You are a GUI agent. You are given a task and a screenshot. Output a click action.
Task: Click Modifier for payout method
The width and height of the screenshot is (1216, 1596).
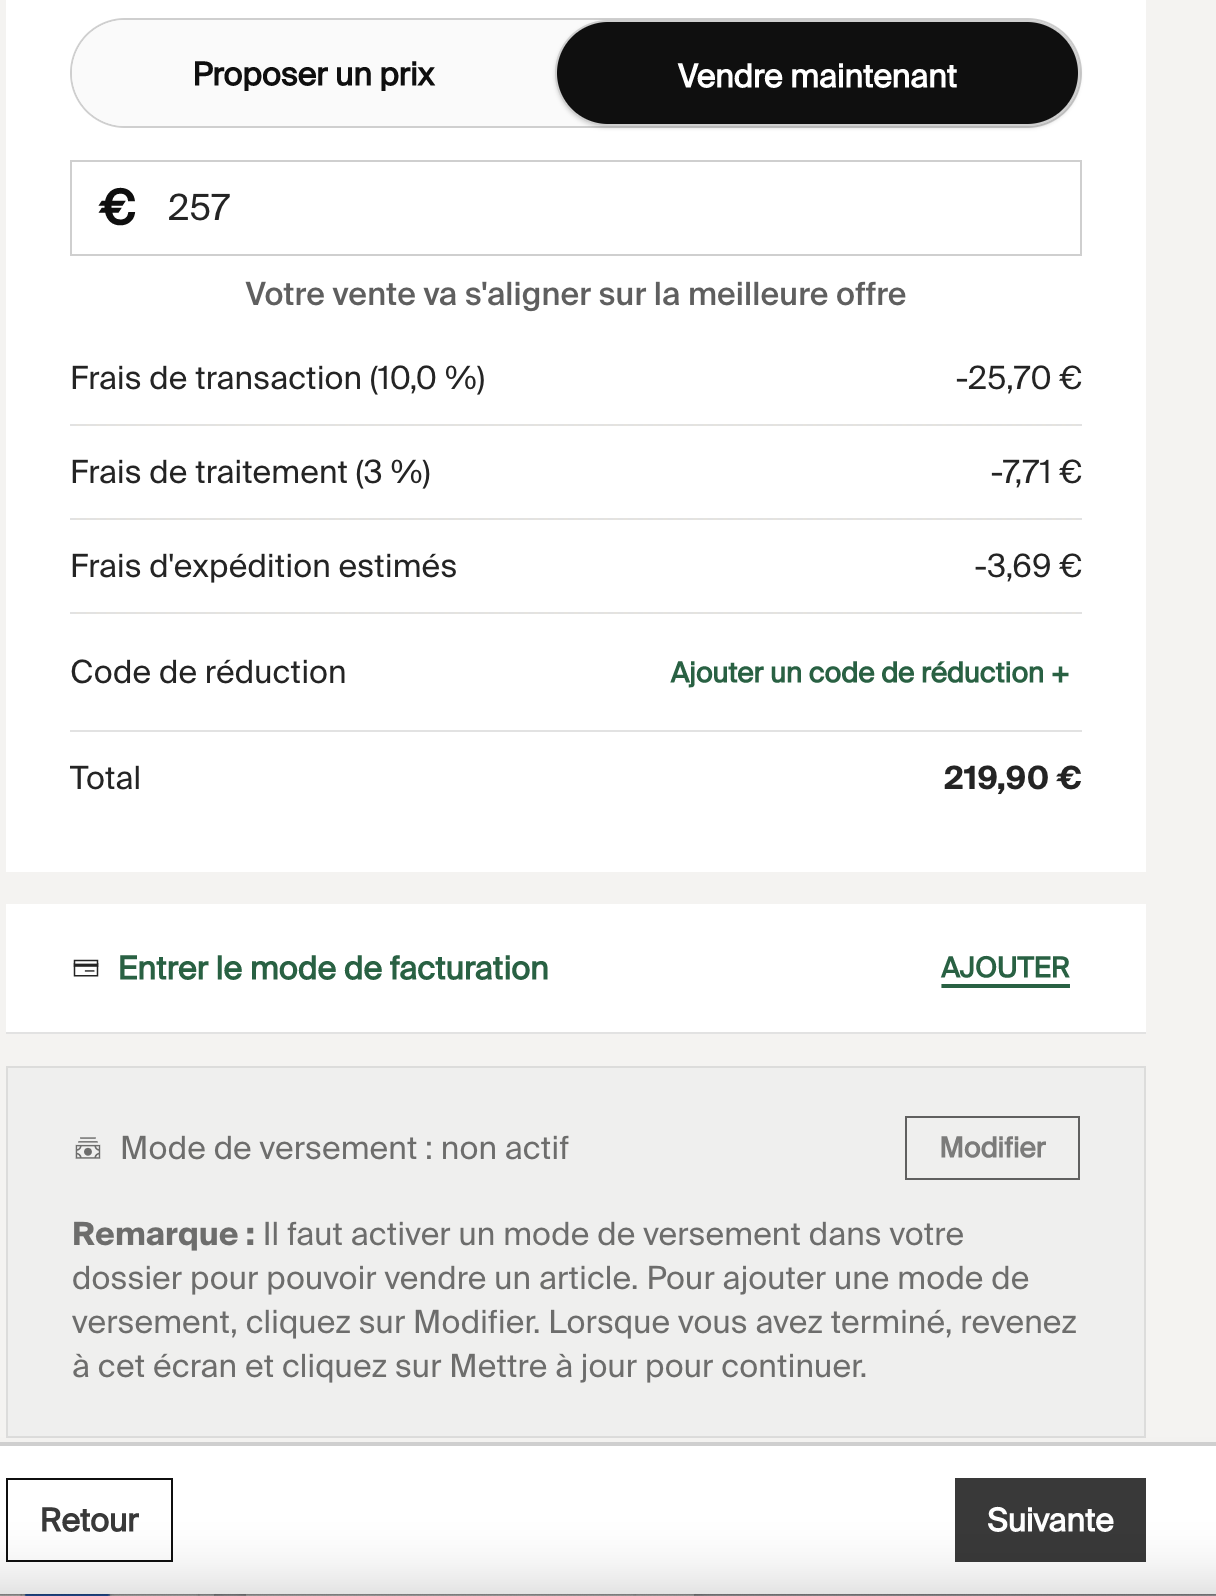click(992, 1148)
